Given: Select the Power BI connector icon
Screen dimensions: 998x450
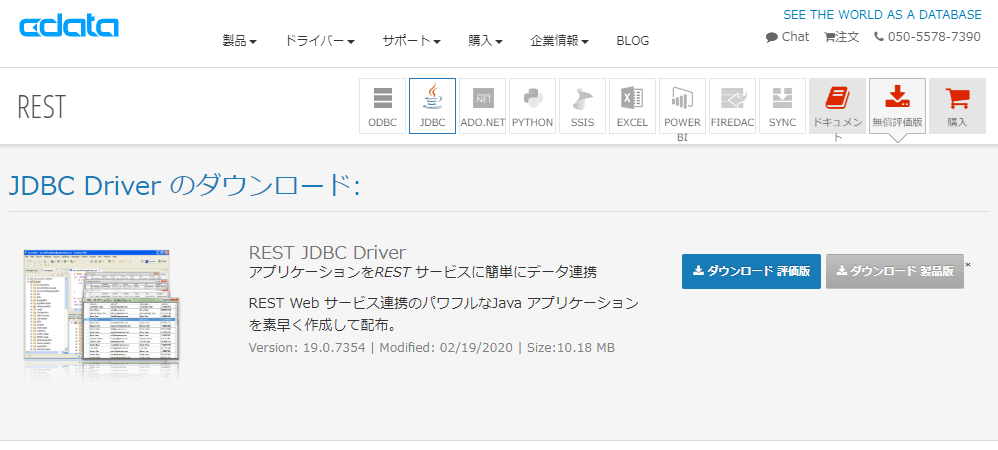Looking at the screenshot, I should (682, 106).
